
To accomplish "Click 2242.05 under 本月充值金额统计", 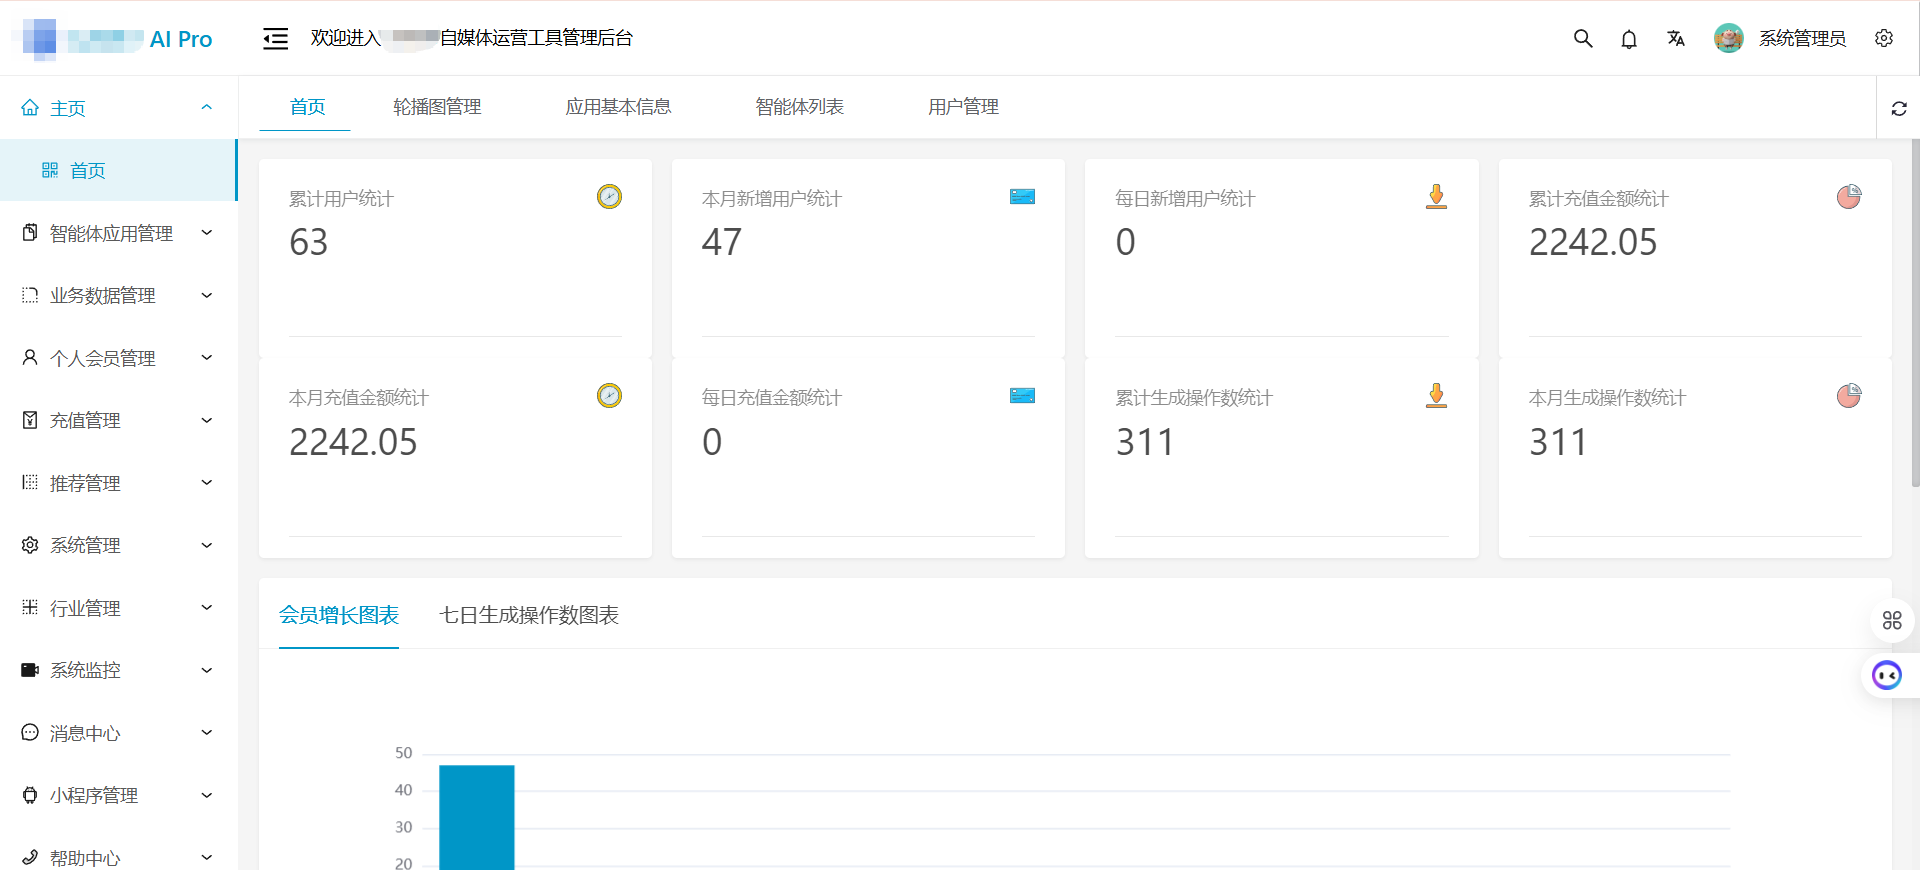I will click(x=353, y=442).
